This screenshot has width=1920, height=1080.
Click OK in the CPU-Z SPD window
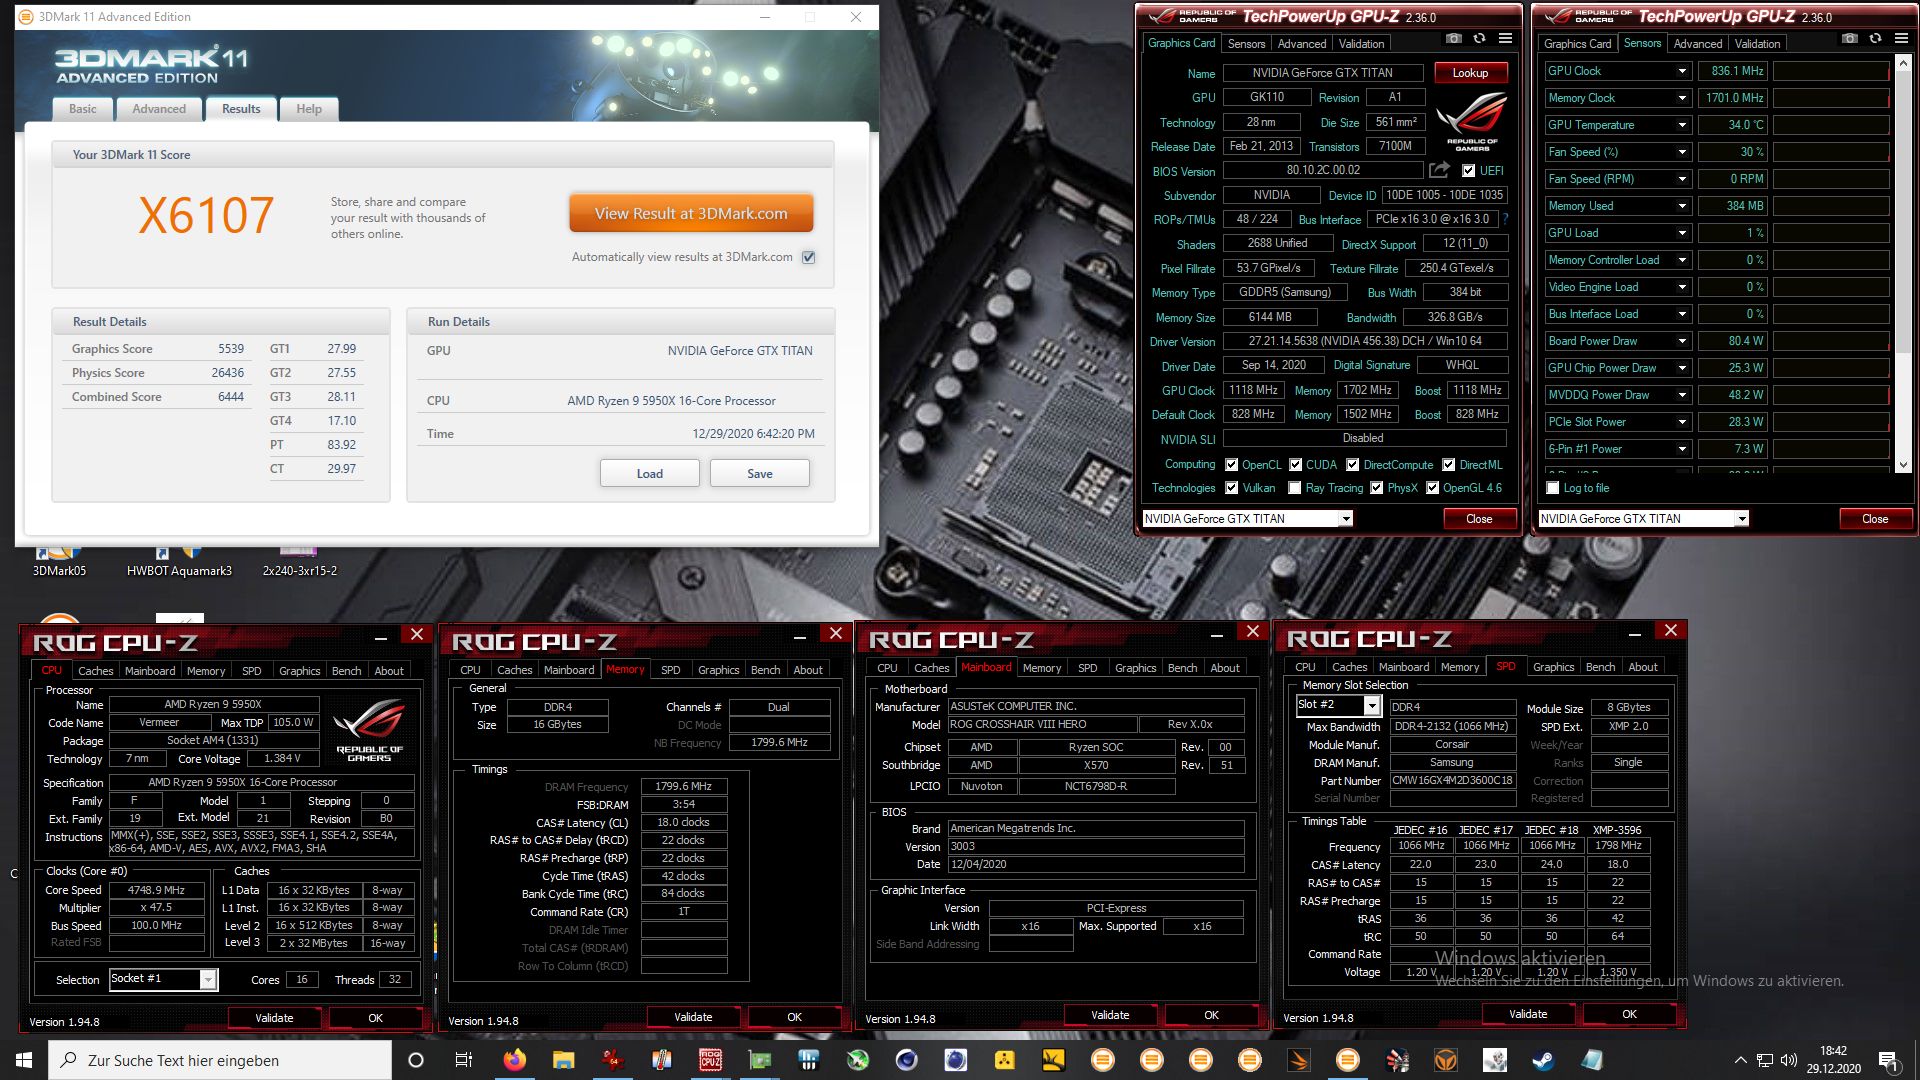click(x=1629, y=1014)
